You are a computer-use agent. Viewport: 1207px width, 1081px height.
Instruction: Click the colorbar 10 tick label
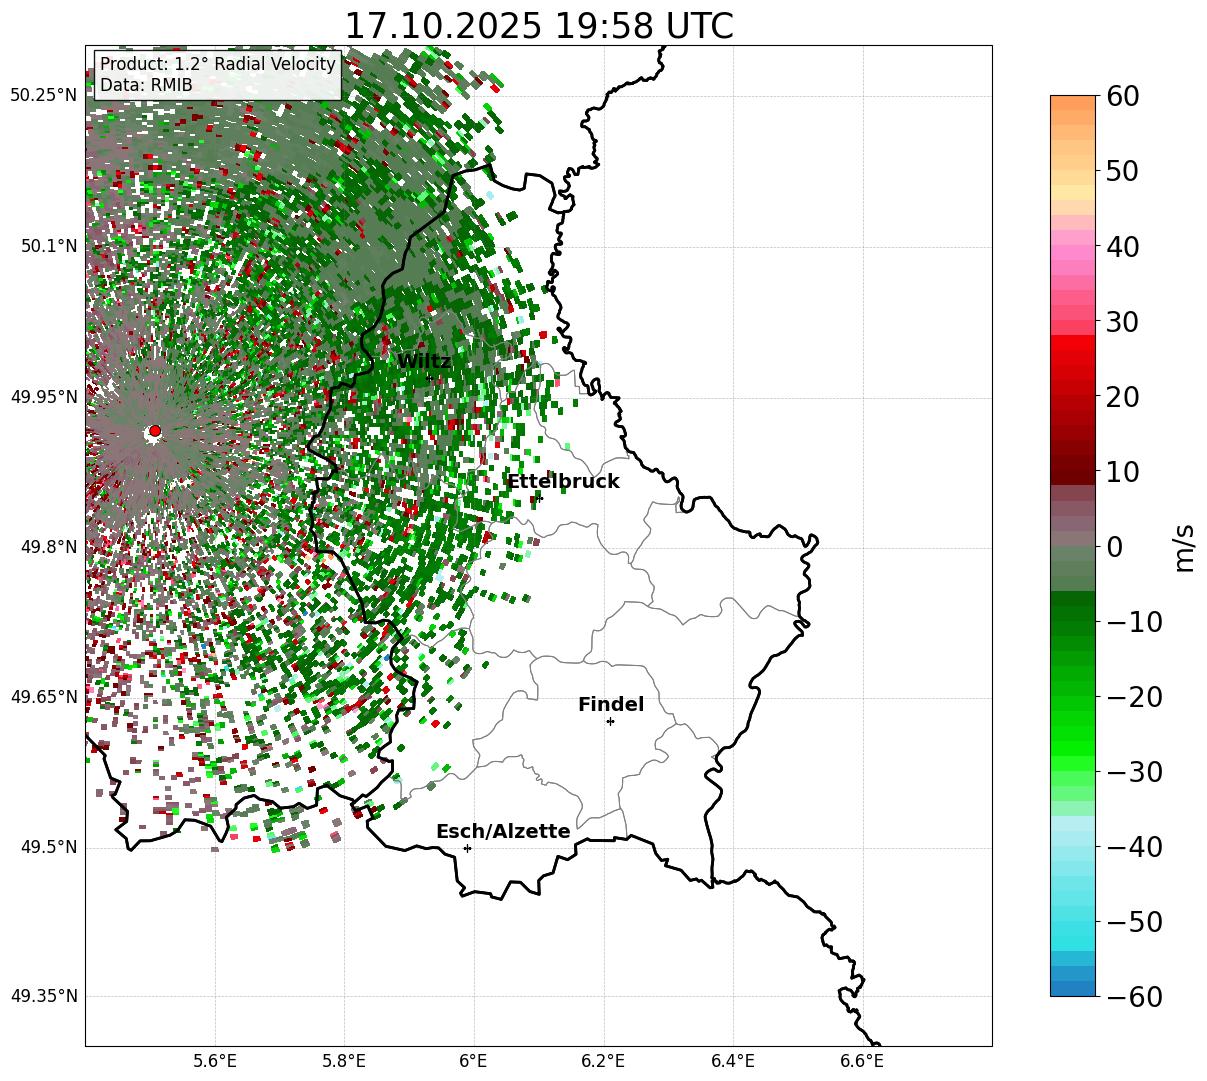pos(1123,472)
